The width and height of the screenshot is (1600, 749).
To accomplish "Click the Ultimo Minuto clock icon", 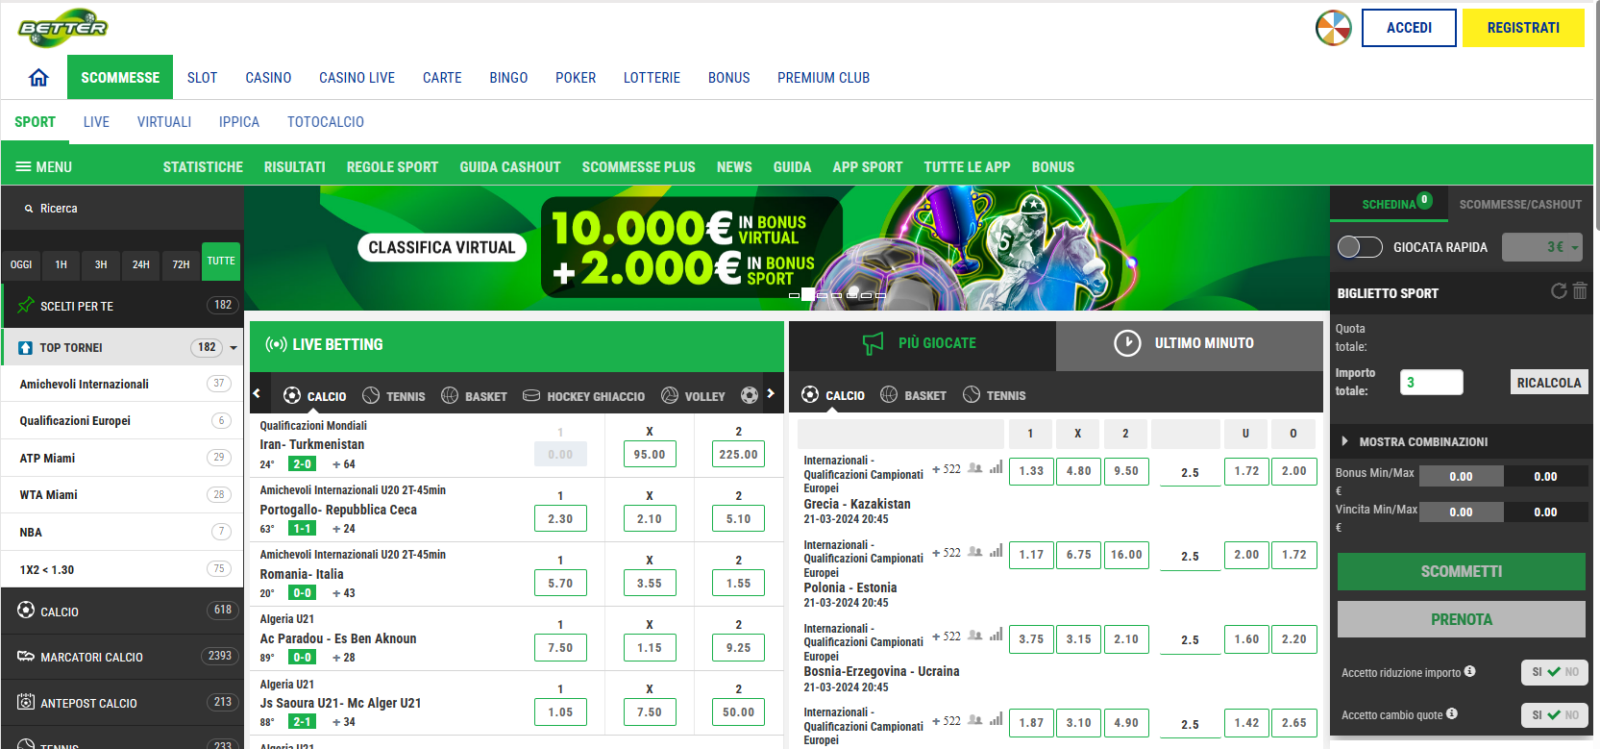I will (1127, 343).
